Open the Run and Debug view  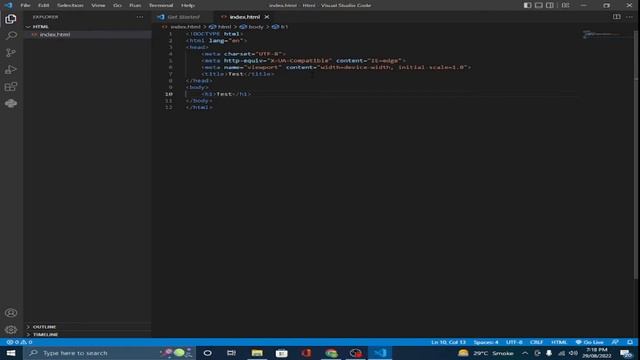(11, 70)
